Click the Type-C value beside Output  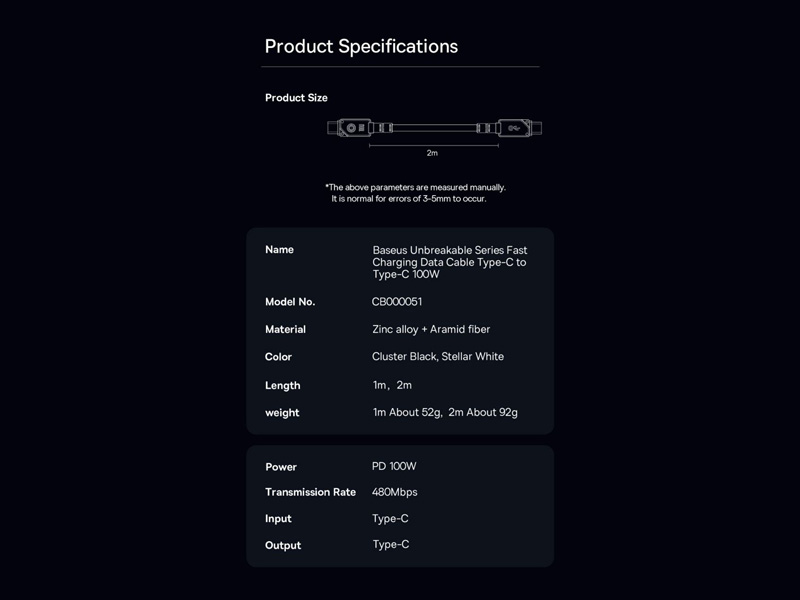click(391, 544)
